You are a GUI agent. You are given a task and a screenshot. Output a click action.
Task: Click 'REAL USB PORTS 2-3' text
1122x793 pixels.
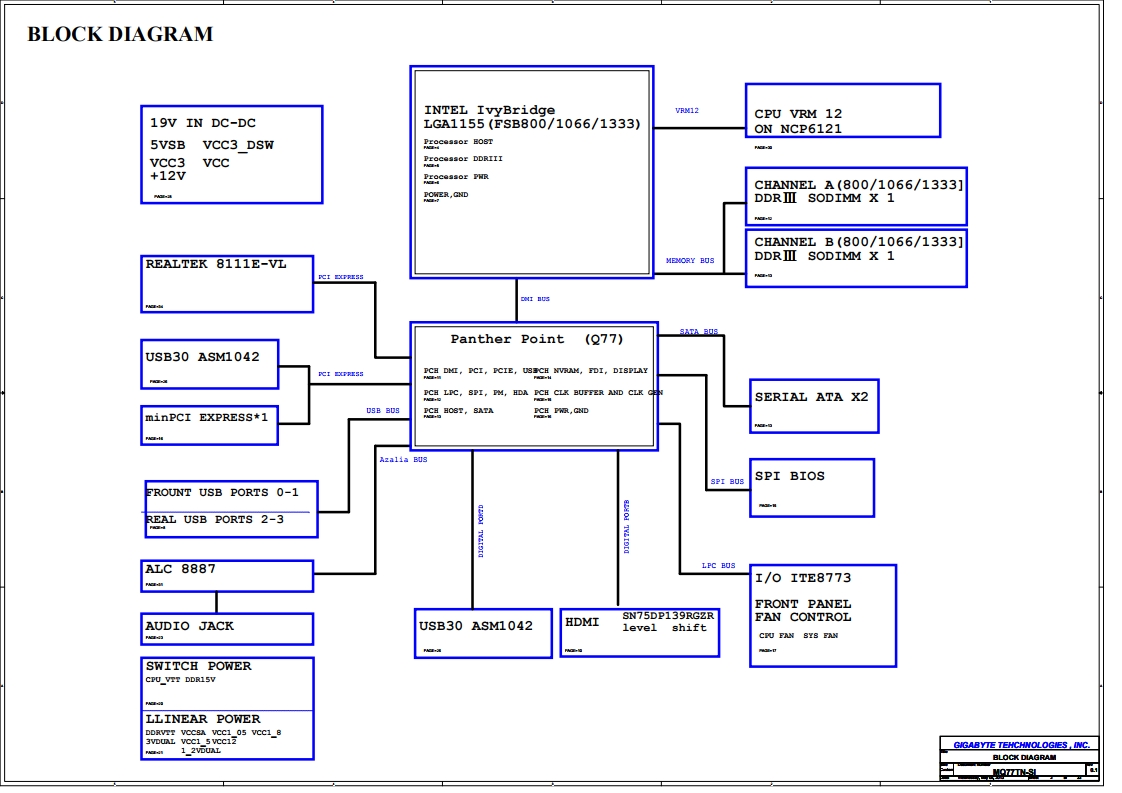[x=215, y=520]
